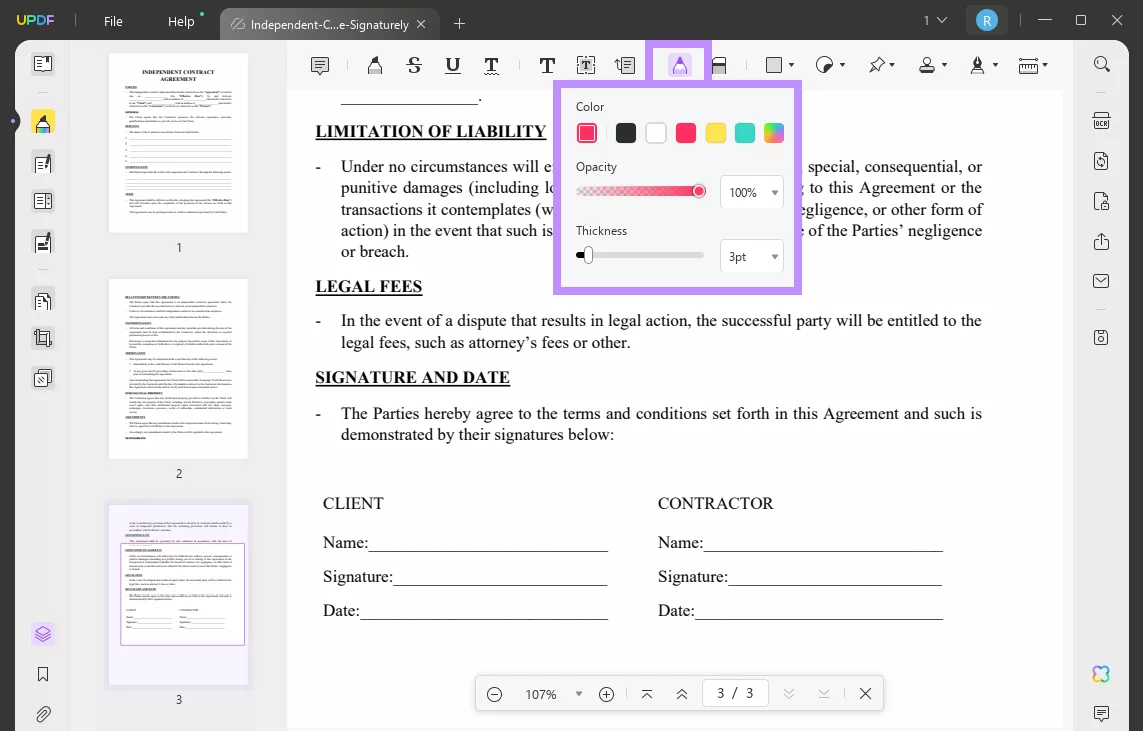Open the Help menu

(181, 21)
